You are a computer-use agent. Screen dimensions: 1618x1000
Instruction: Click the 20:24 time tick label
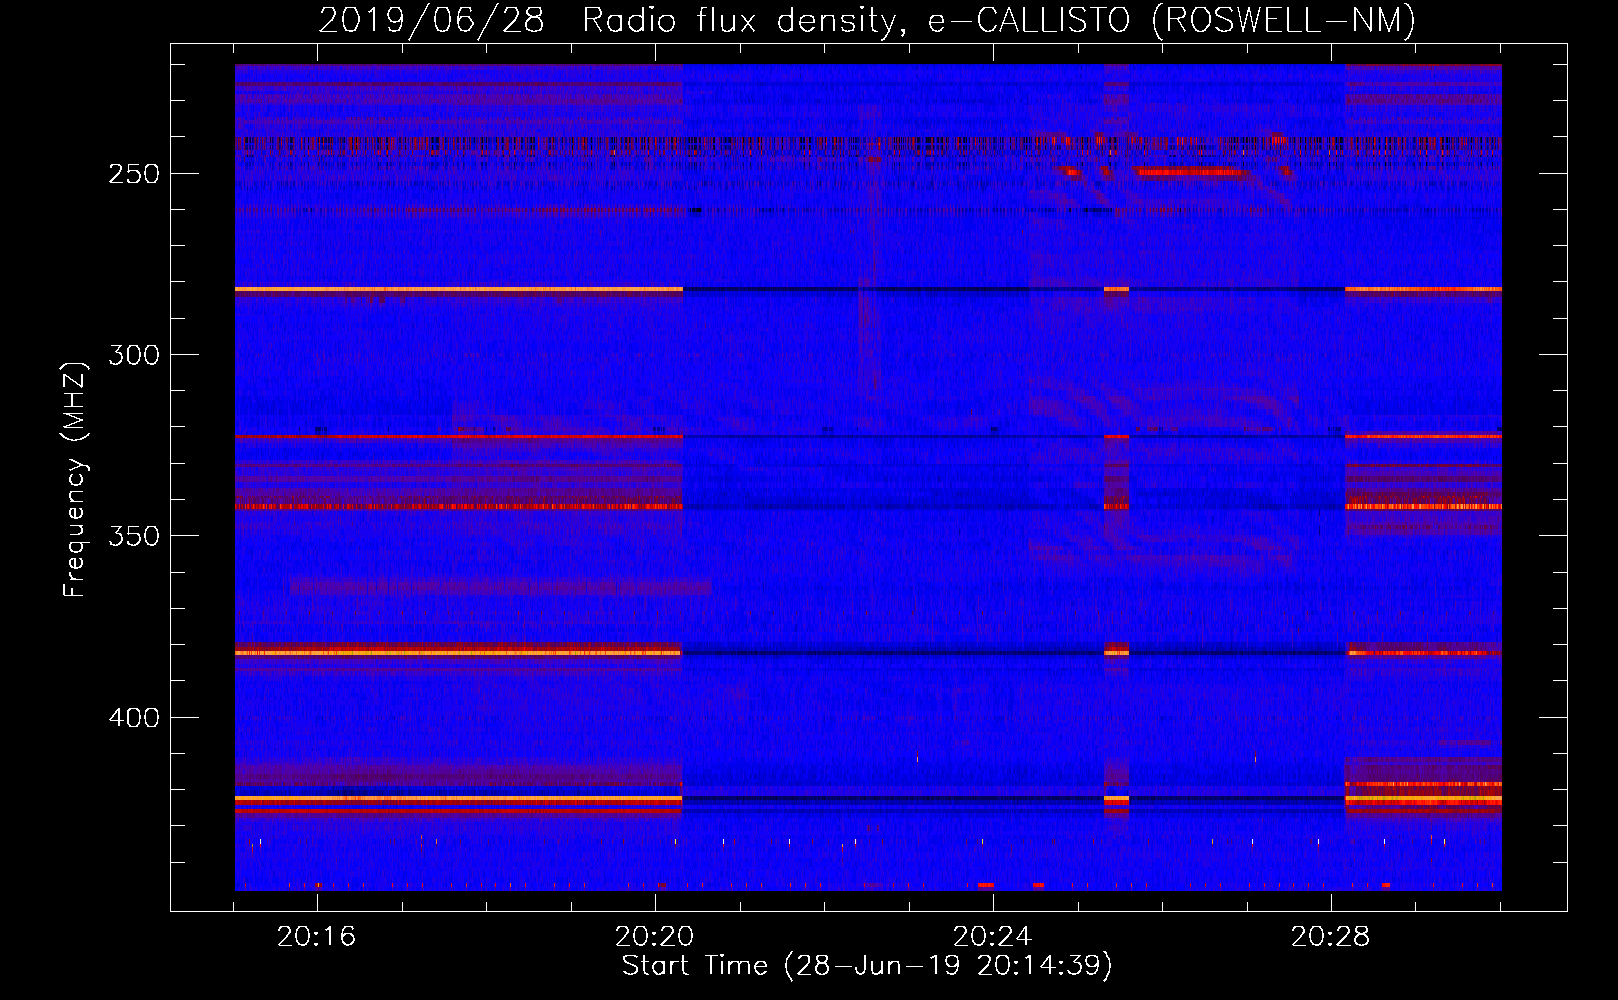pyautogui.click(x=992, y=937)
